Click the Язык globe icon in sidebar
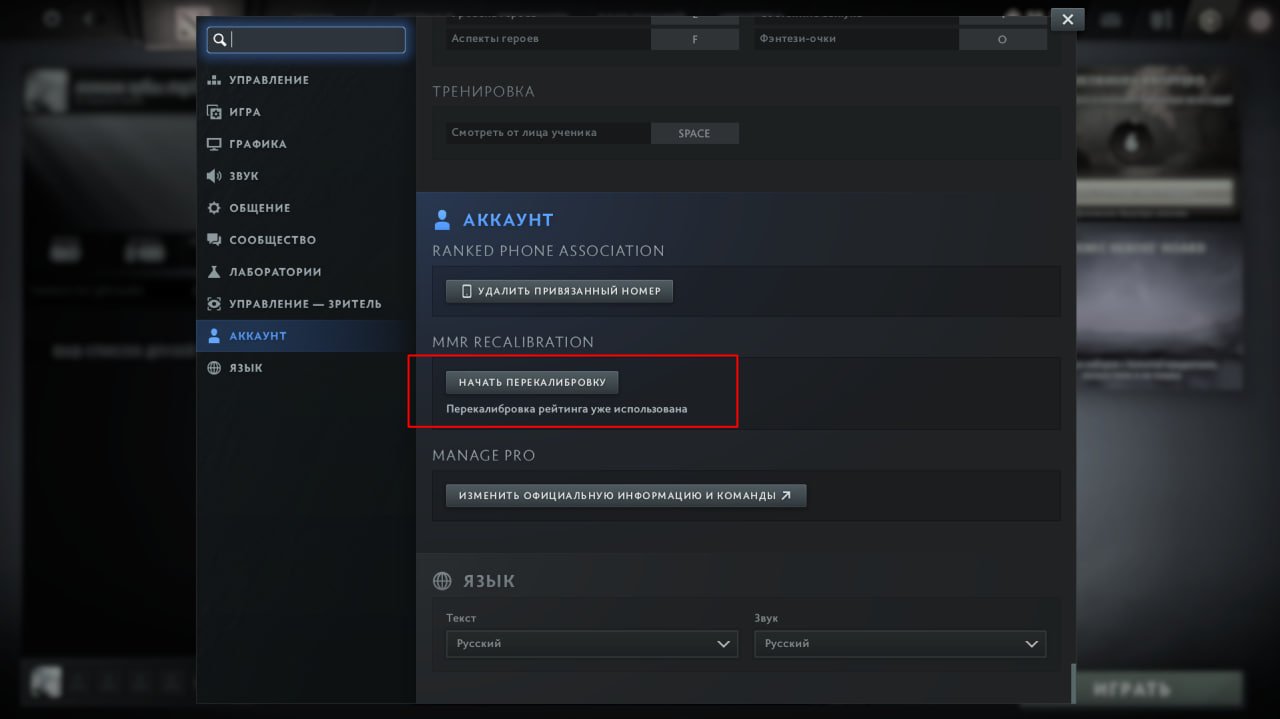Screen dimensions: 1280x719 214,368
